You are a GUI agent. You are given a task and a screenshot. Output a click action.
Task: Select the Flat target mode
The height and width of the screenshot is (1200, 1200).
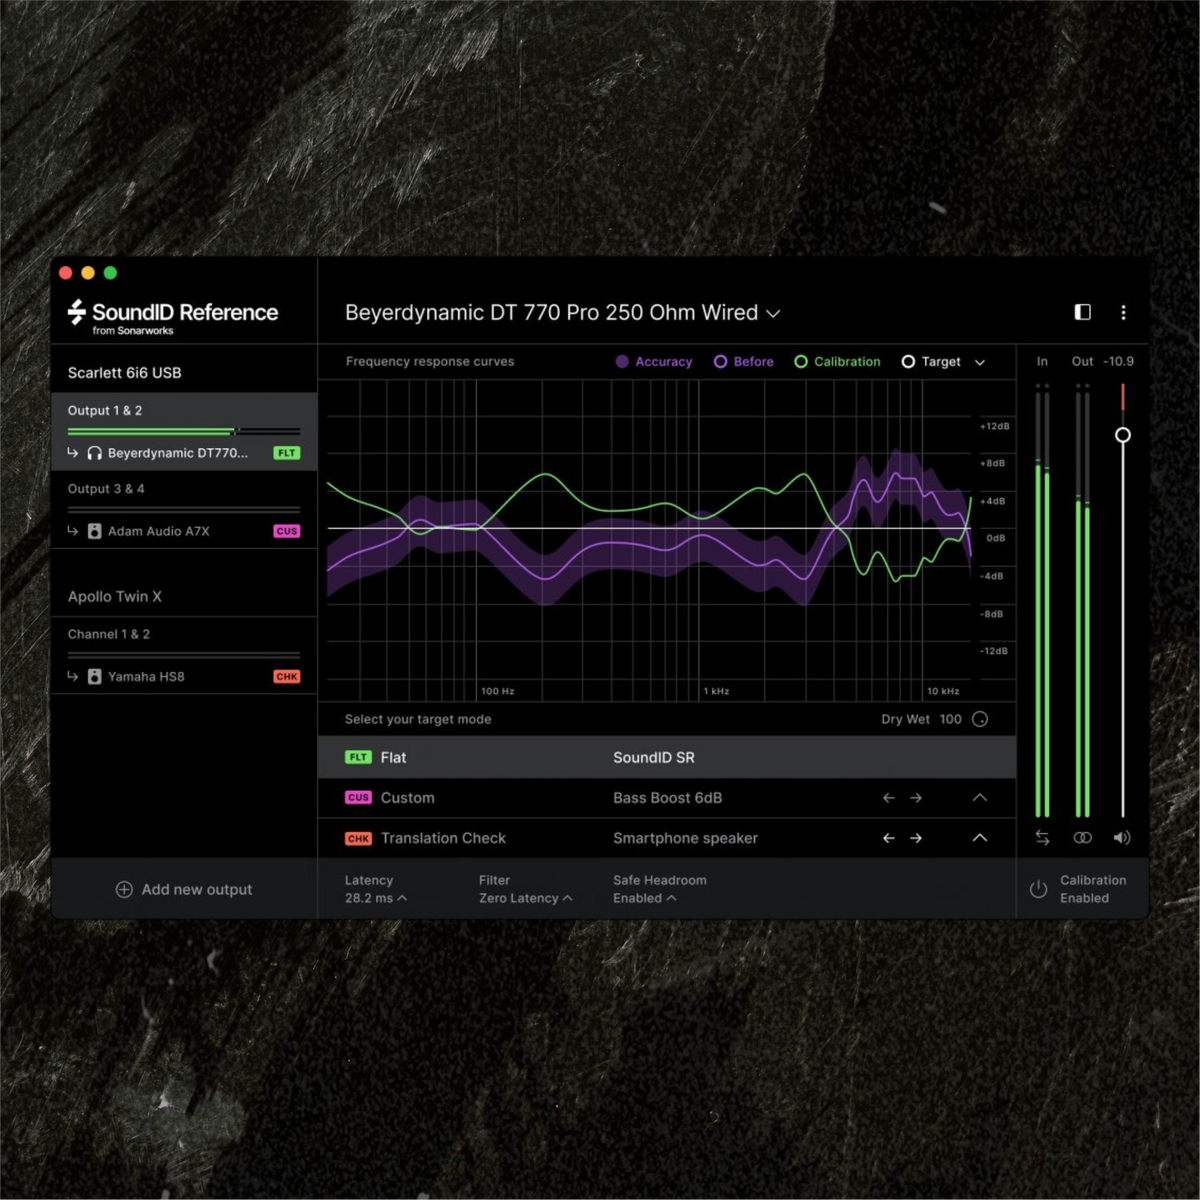pos(667,758)
